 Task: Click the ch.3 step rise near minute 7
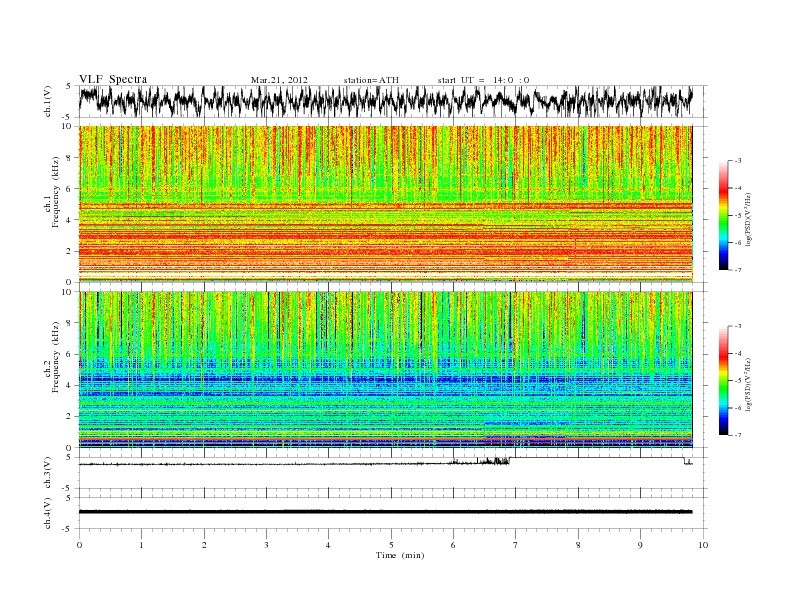510,461
